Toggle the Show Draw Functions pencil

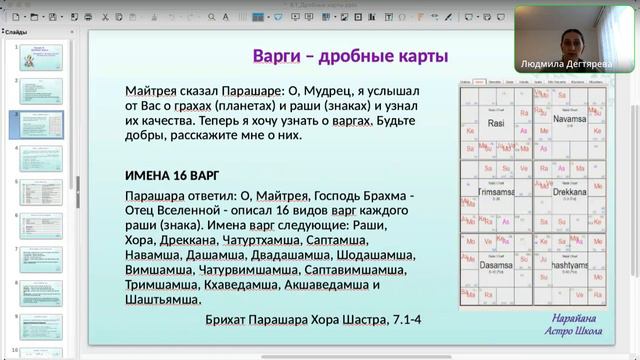coord(449,17)
